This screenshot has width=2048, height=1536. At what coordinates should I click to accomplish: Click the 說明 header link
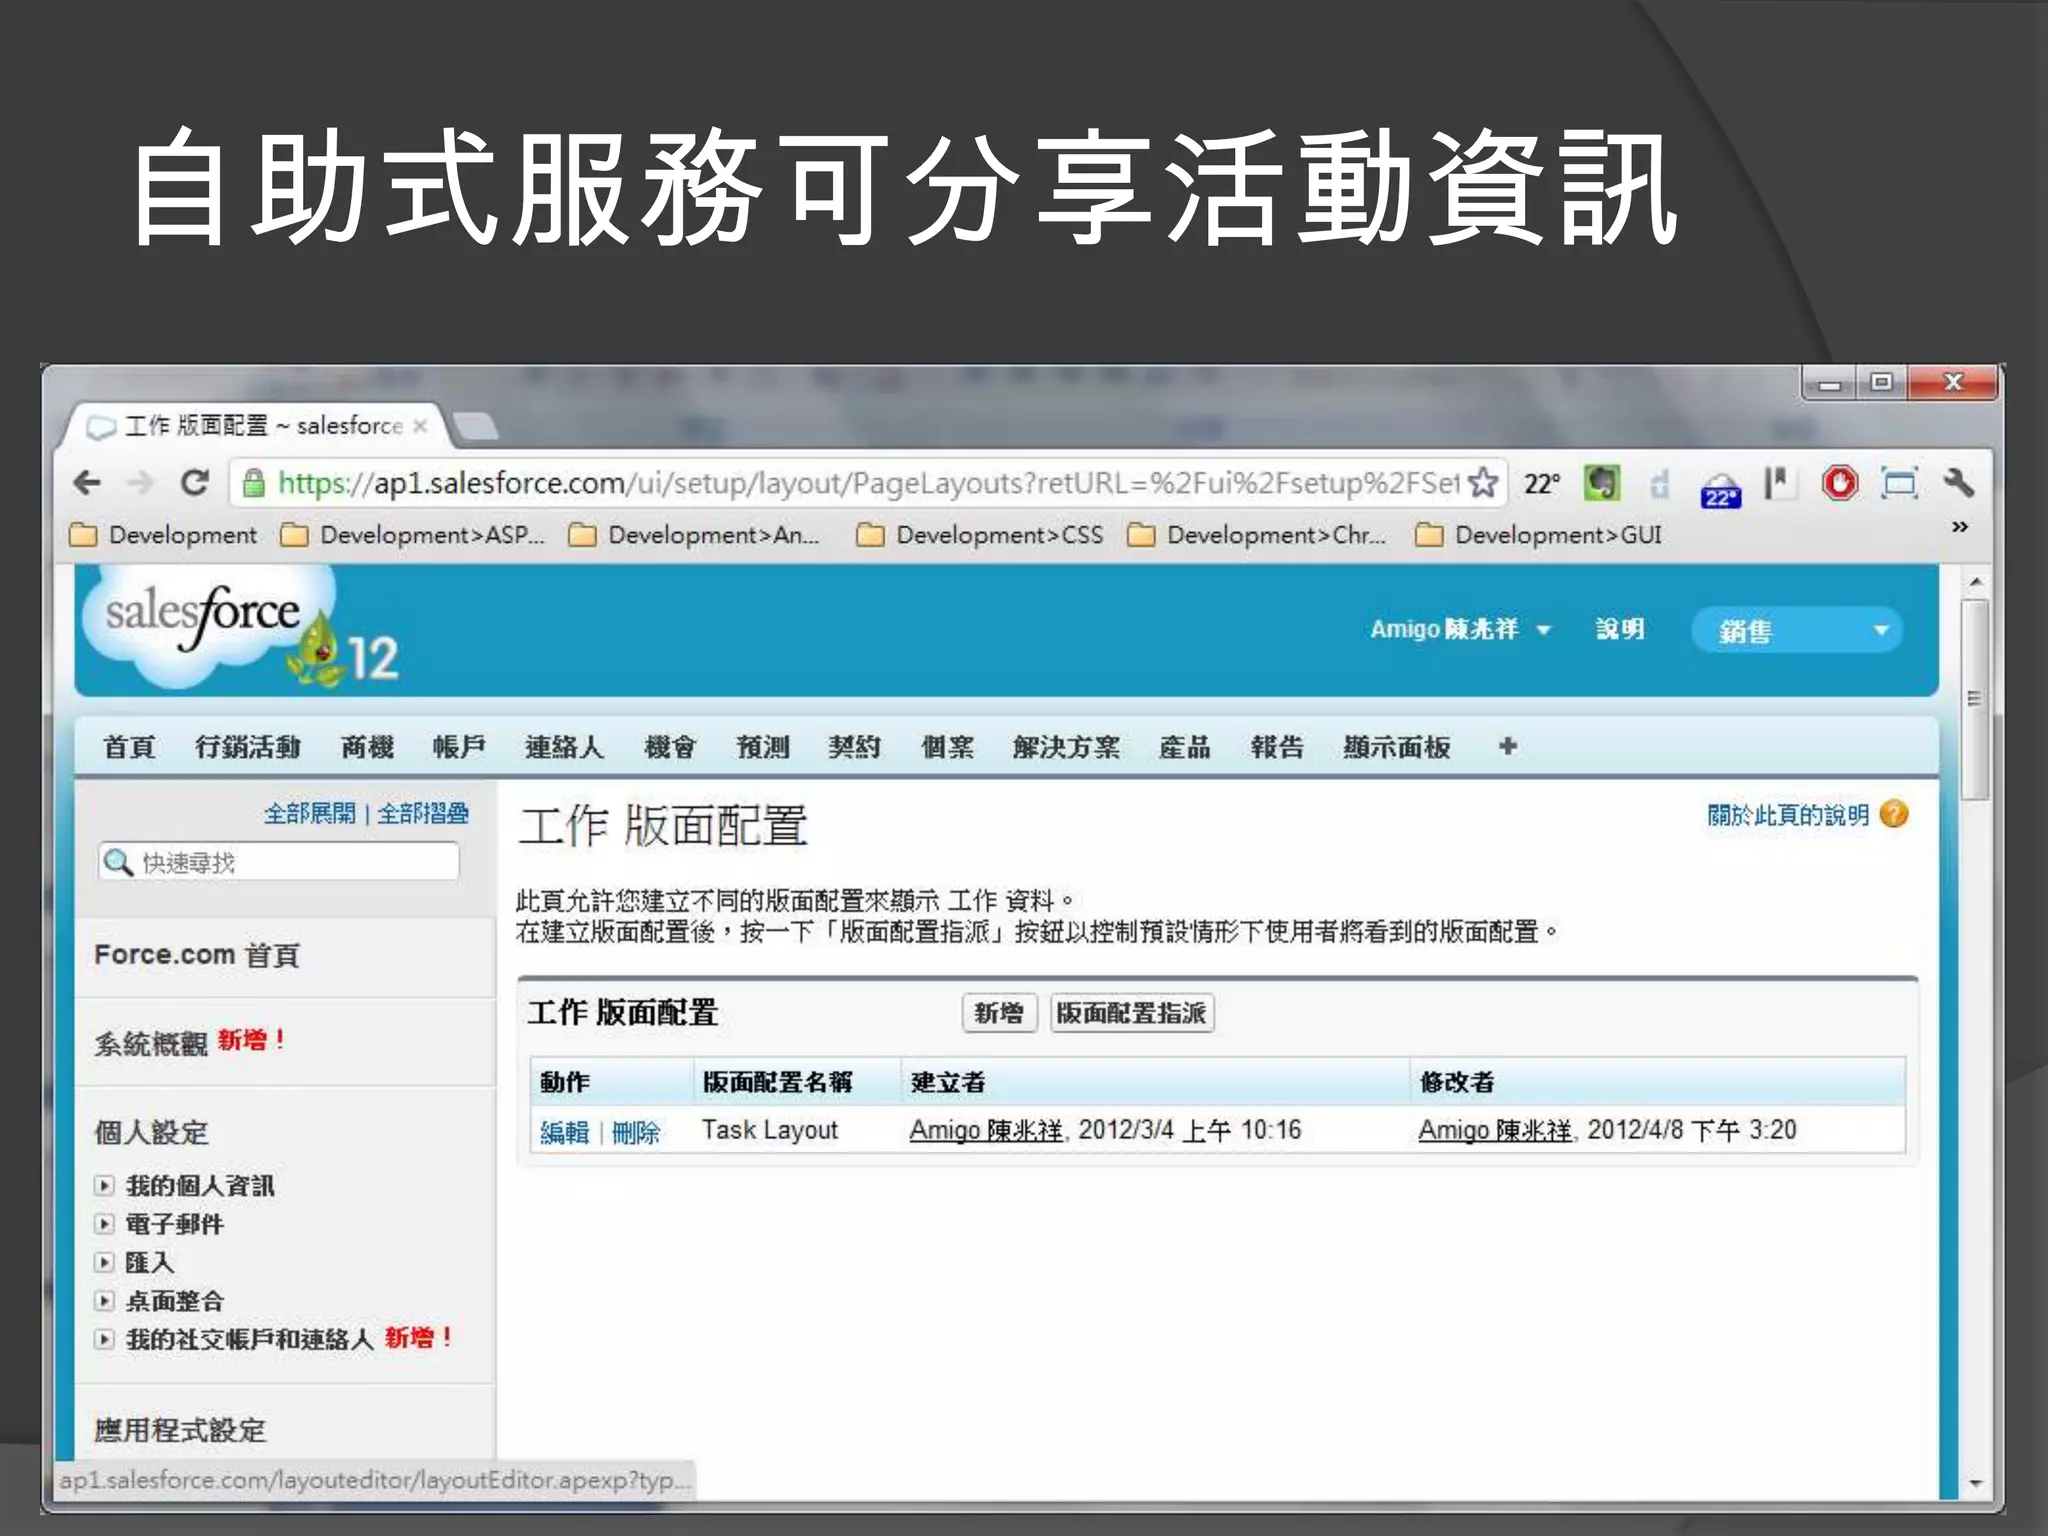point(1620,629)
